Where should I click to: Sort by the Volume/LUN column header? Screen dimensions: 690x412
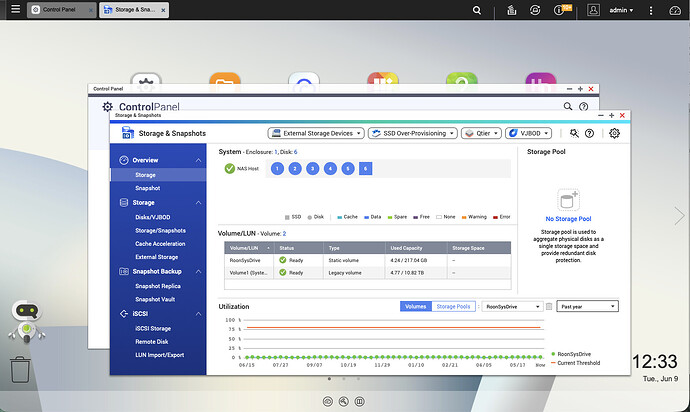tap(249, 248)
